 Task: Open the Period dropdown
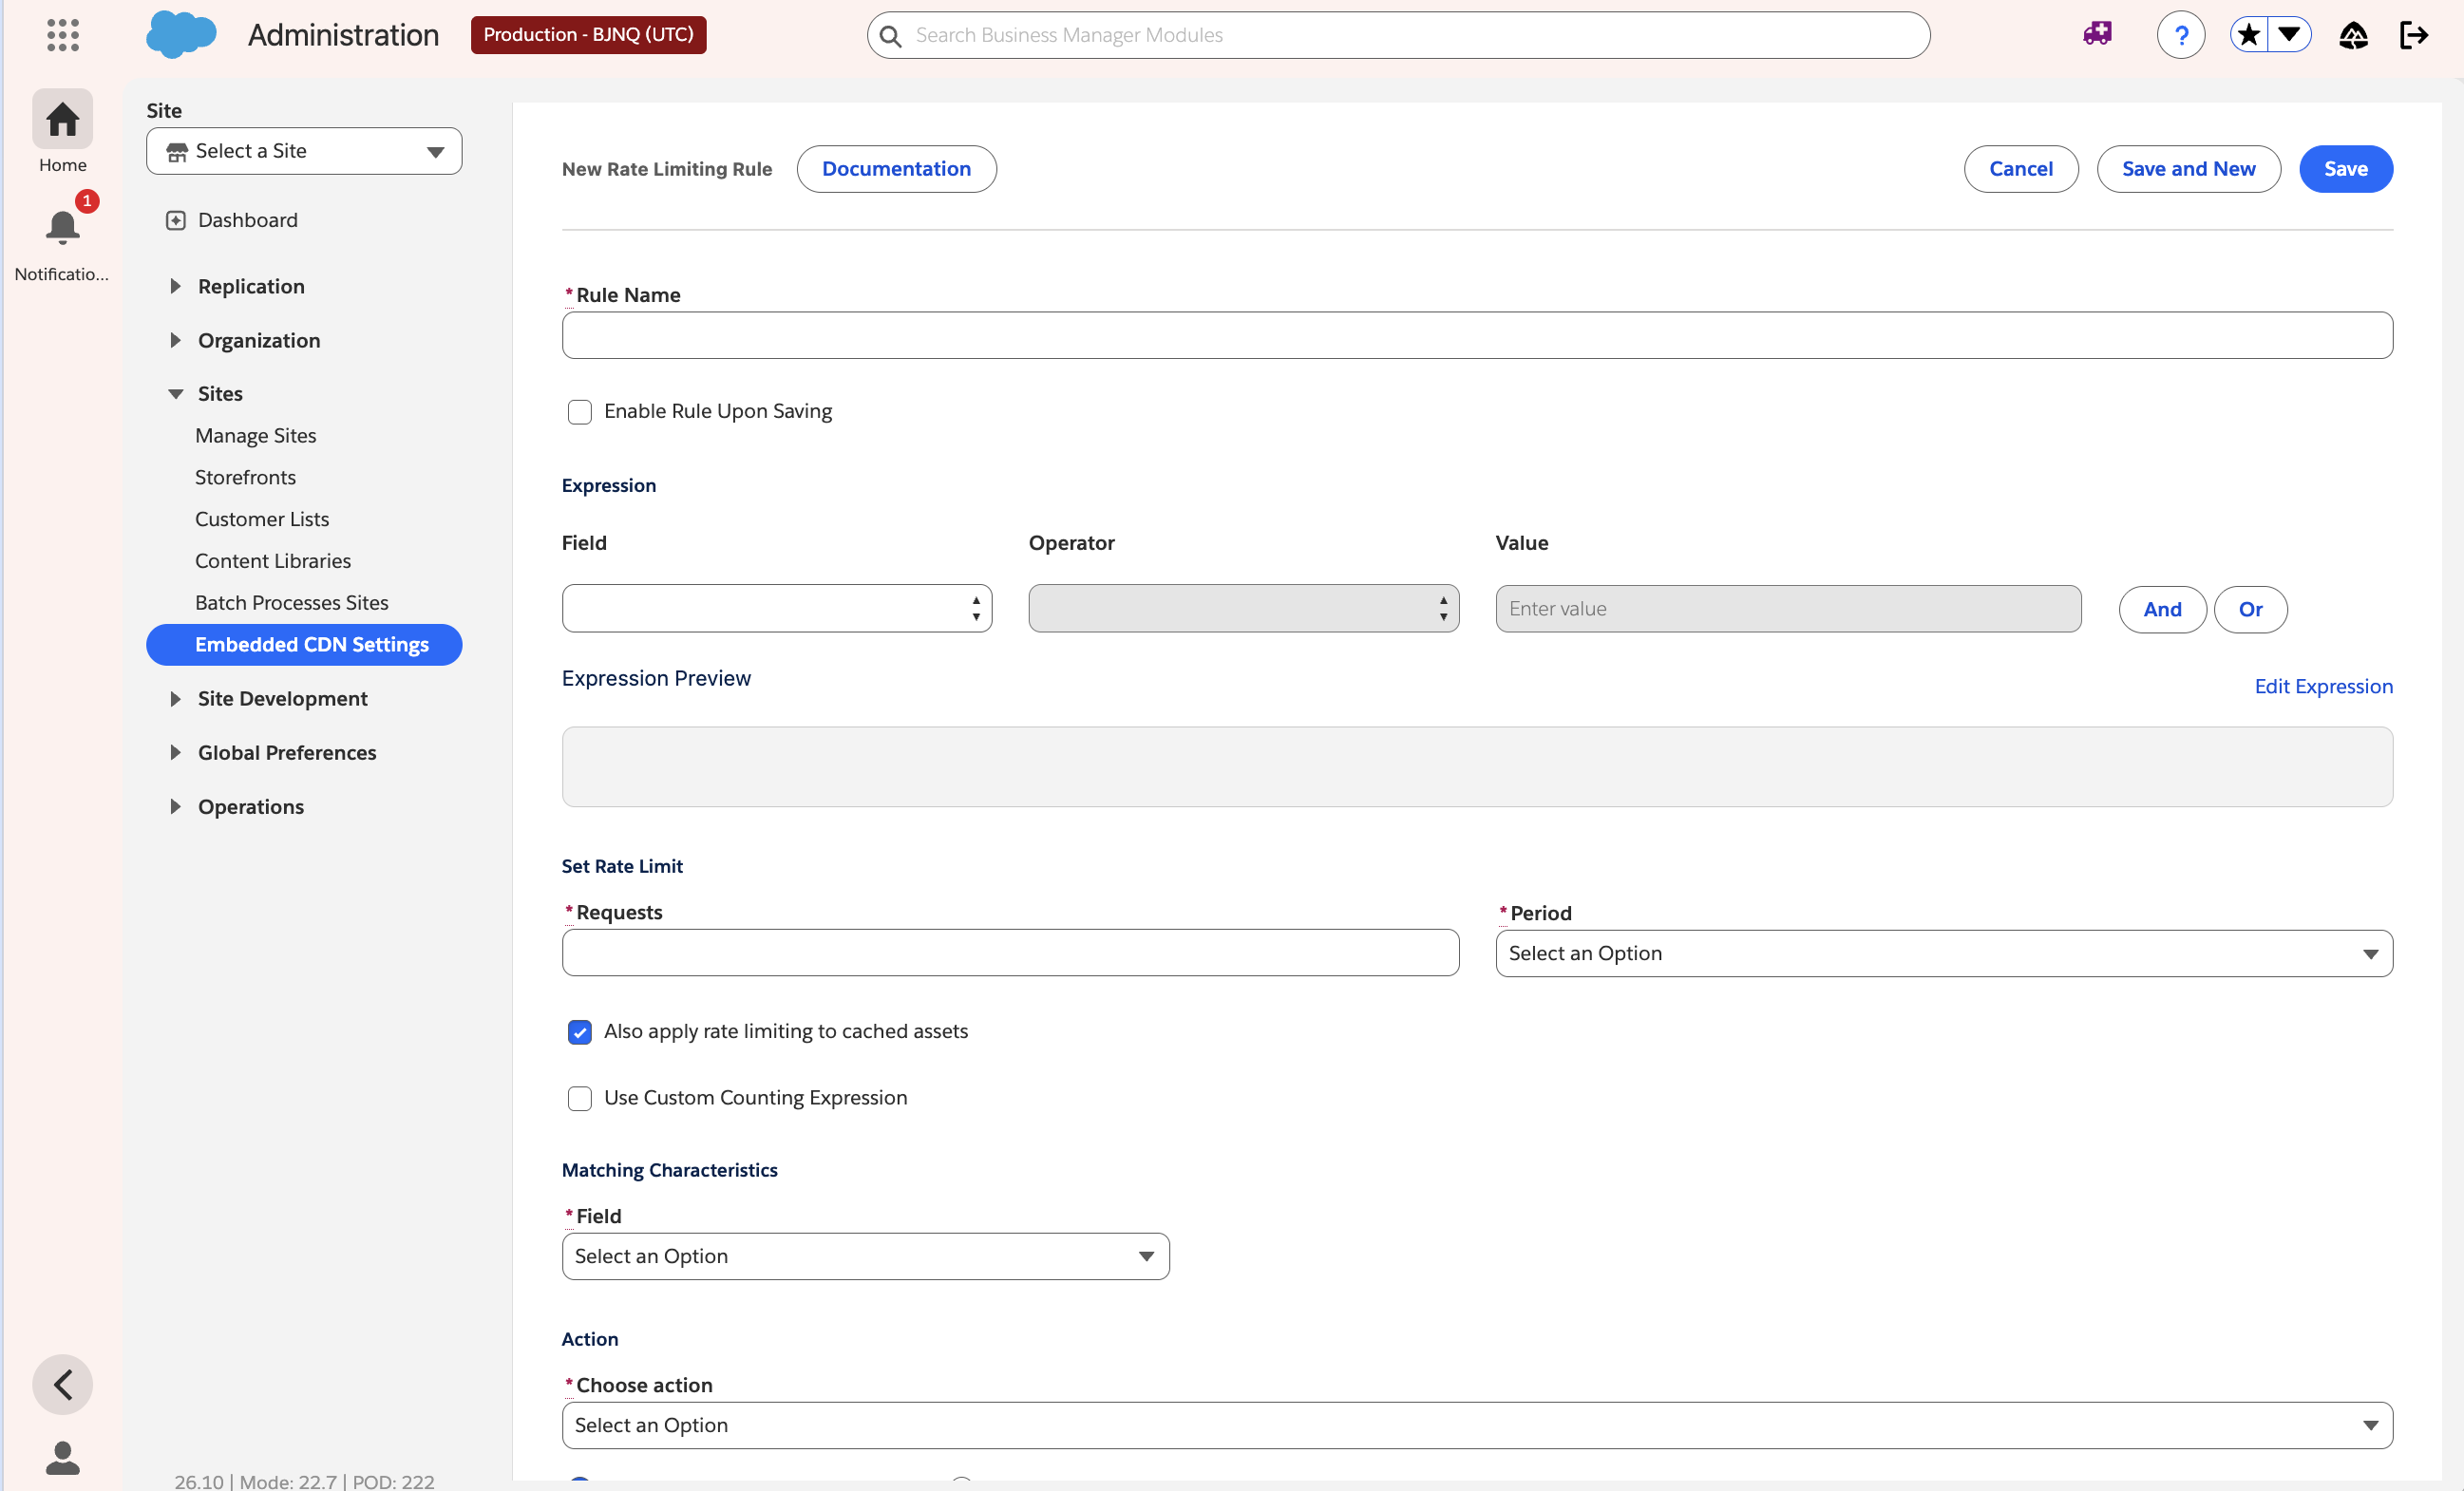(1944, 954)
